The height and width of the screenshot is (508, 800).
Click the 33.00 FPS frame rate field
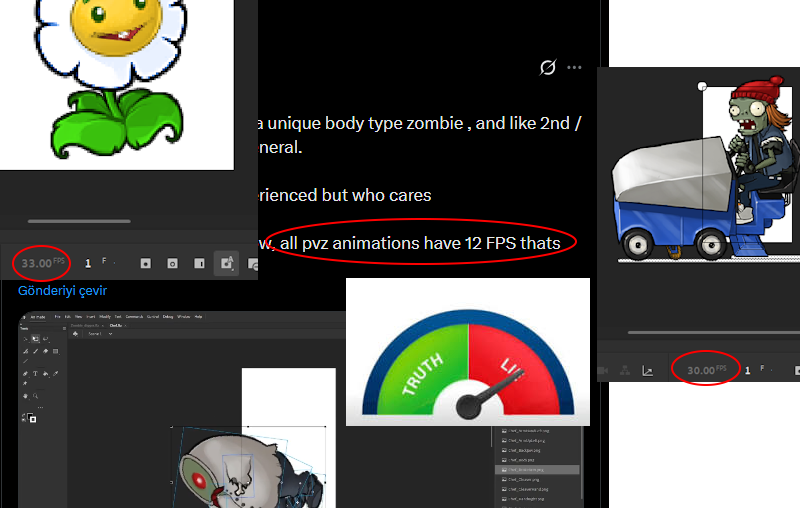tap(43, 263)
